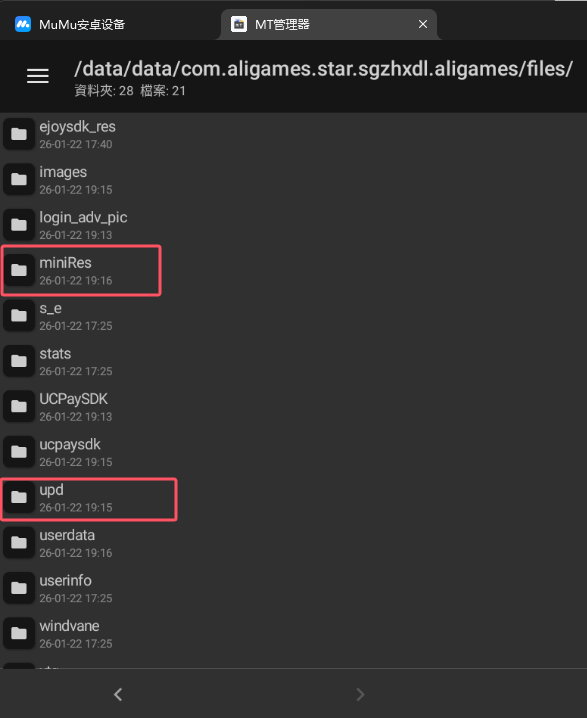Click the ejoysdk_res folder icon
This screenshot has width=587, height=718.
[x=19, y=134]
